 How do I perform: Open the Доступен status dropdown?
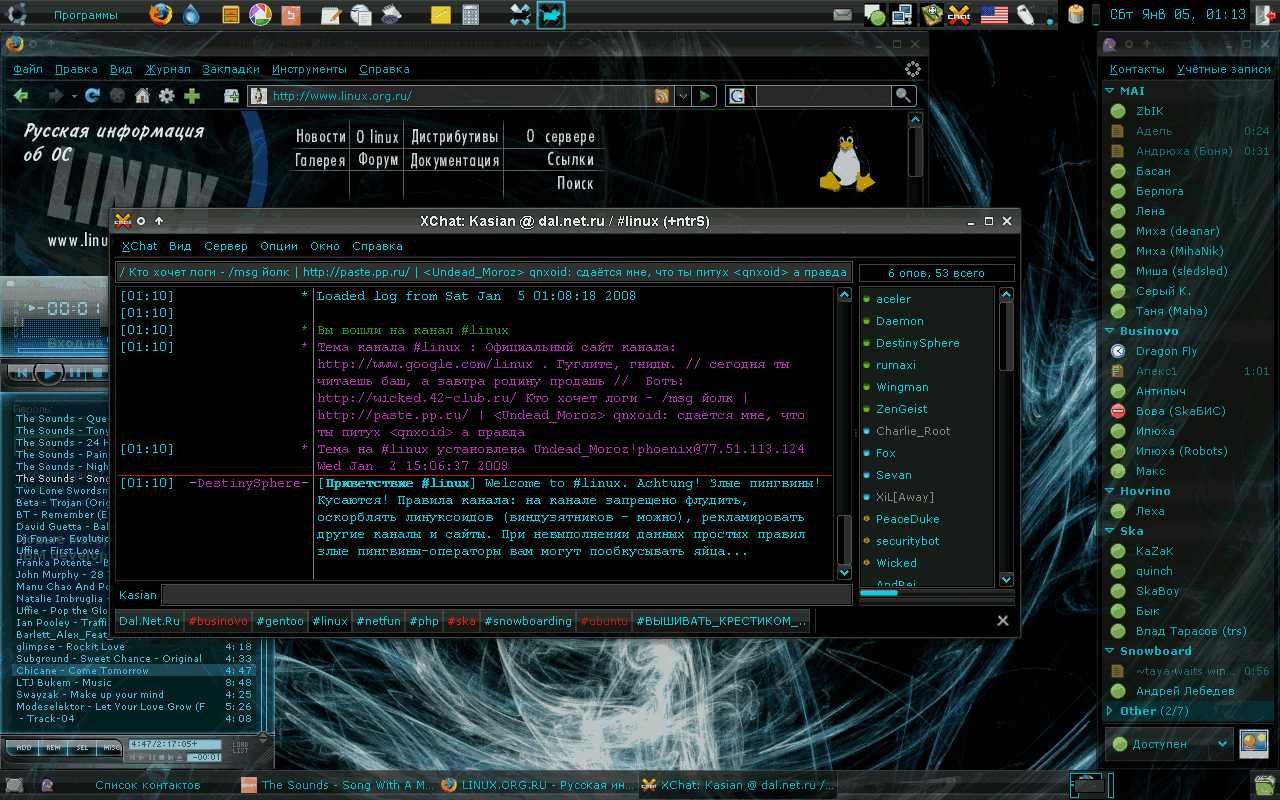click(1168, 744)
